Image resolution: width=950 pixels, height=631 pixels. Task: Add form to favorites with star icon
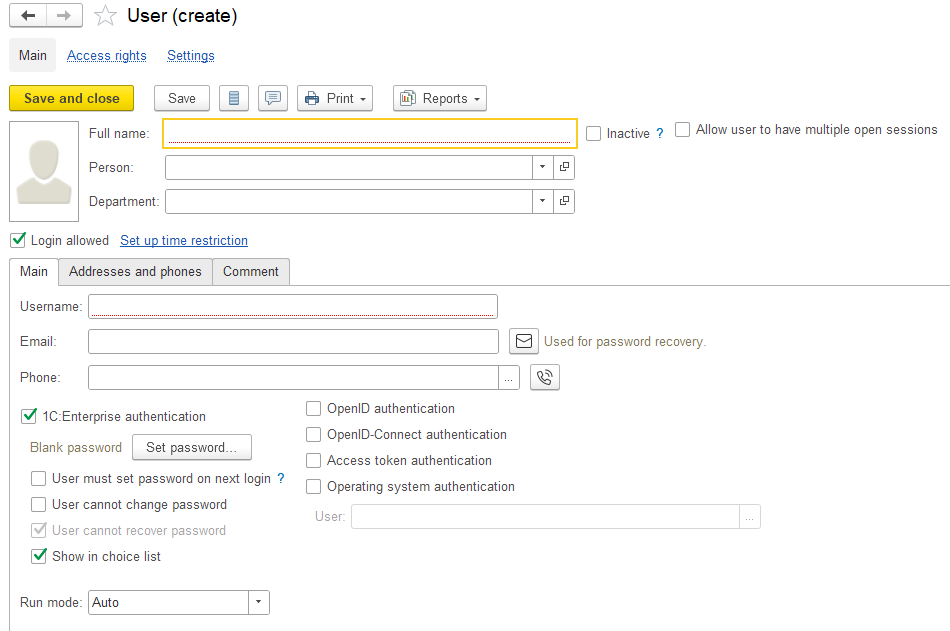tap(105, 16)
